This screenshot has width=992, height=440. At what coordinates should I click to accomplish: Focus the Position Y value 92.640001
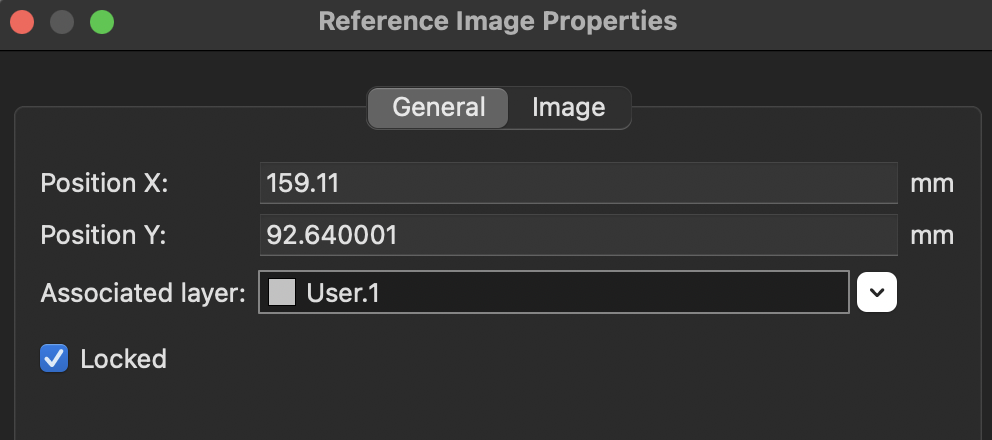pos(578,236)
